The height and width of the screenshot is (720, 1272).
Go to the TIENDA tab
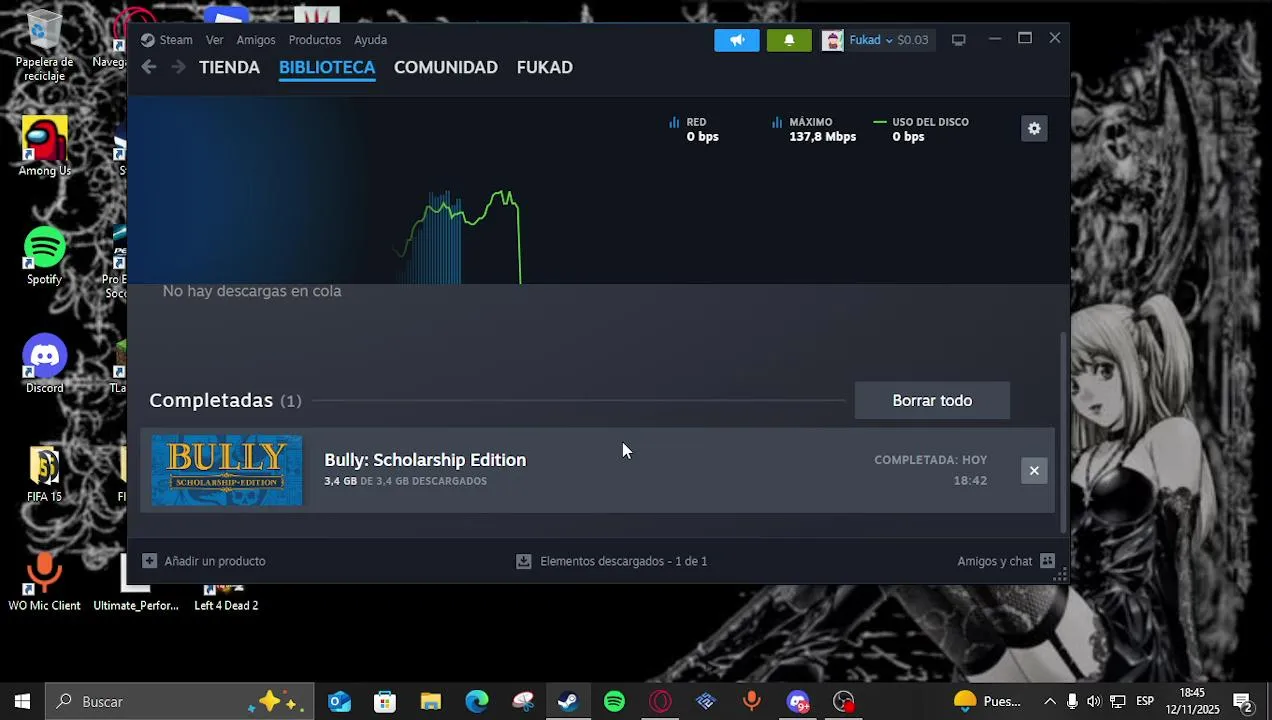coord(229,67)
